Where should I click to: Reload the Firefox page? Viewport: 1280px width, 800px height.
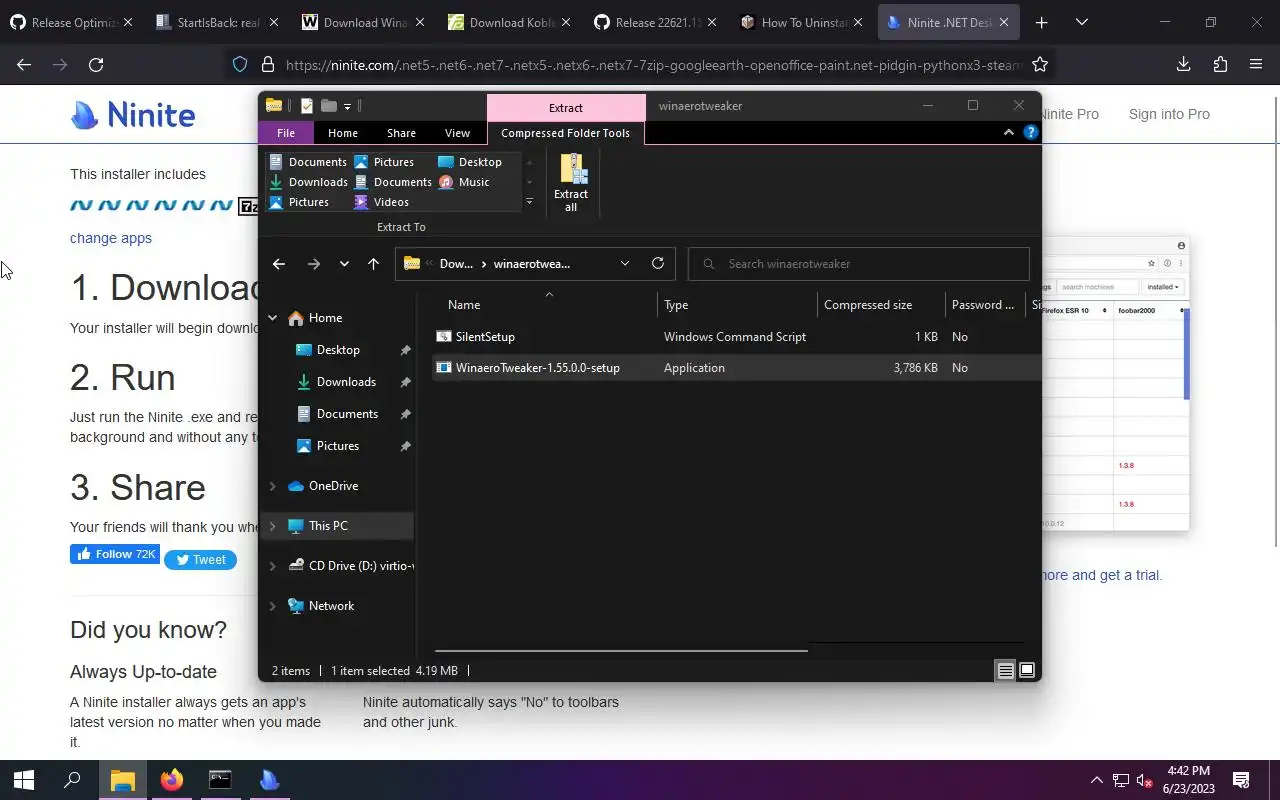coord(96,65)
